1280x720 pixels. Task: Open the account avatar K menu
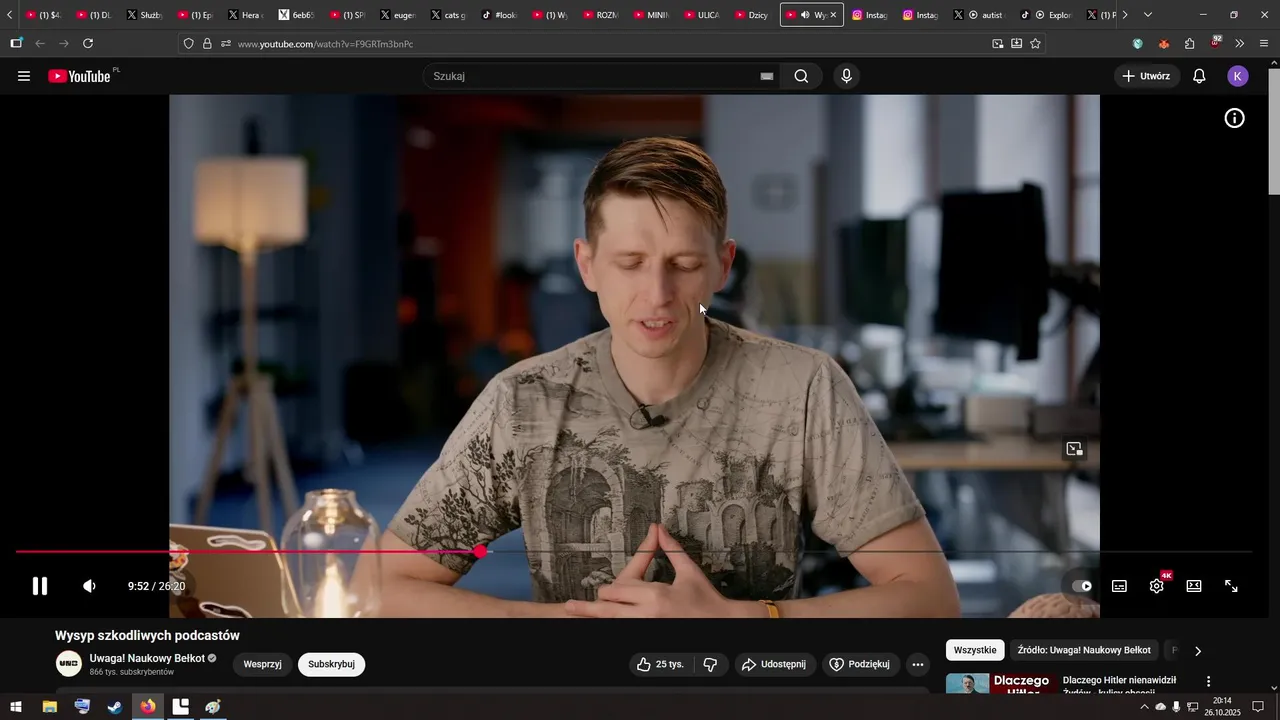(1238, 76)
